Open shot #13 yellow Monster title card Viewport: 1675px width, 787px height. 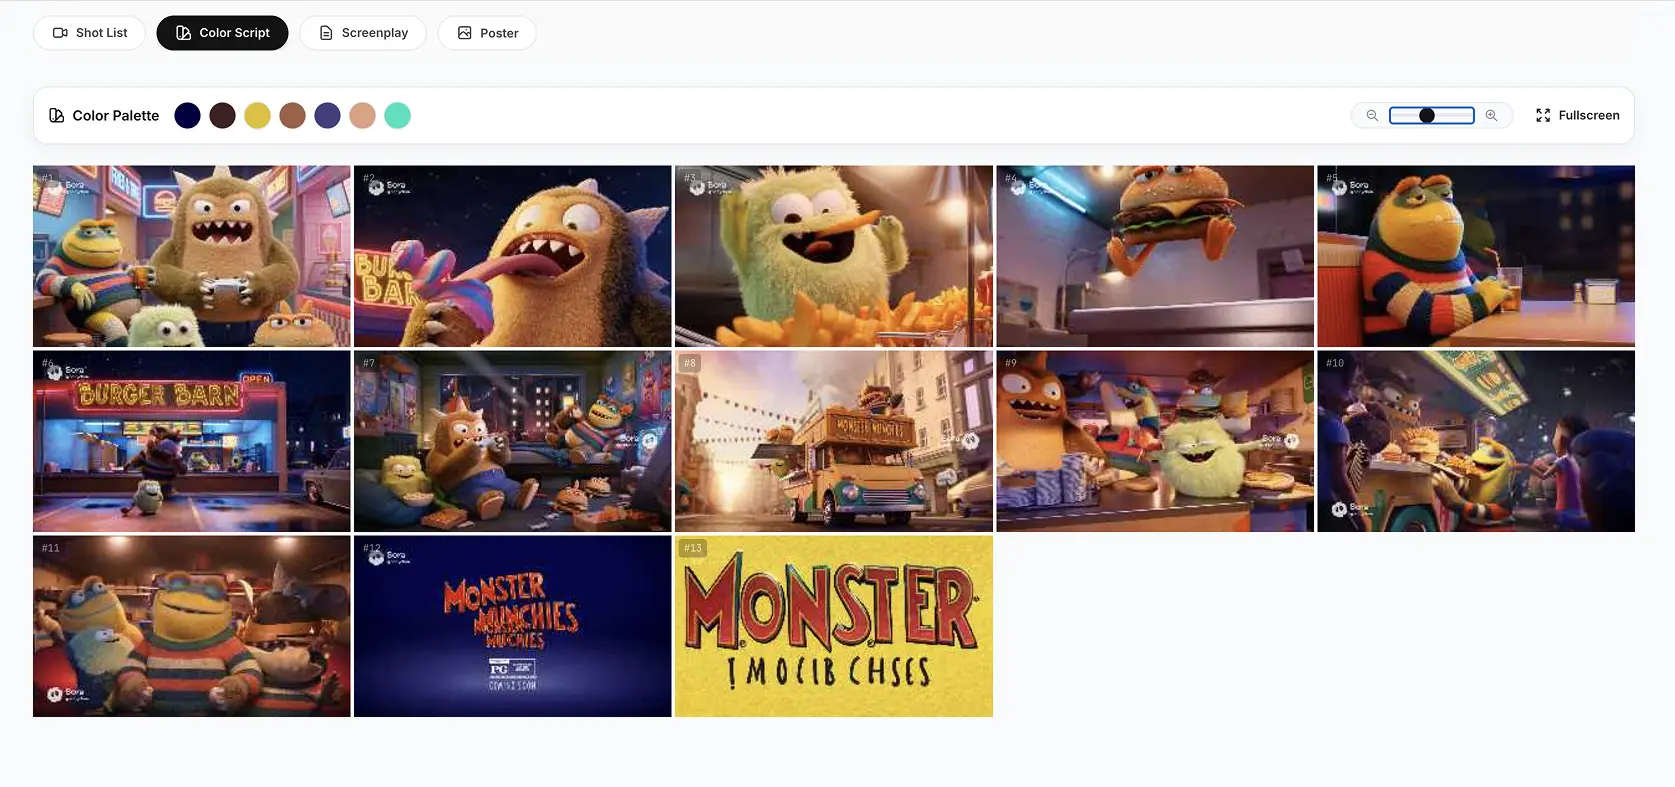click(833, 626)
